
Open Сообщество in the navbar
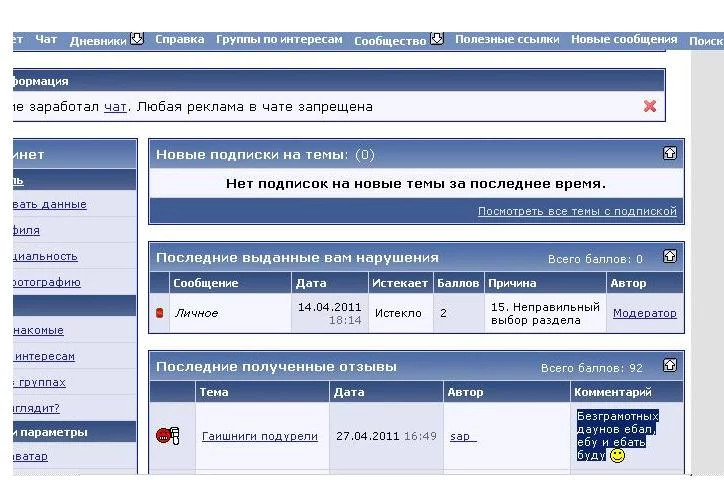pyautogui.click(x=390, y=41)
